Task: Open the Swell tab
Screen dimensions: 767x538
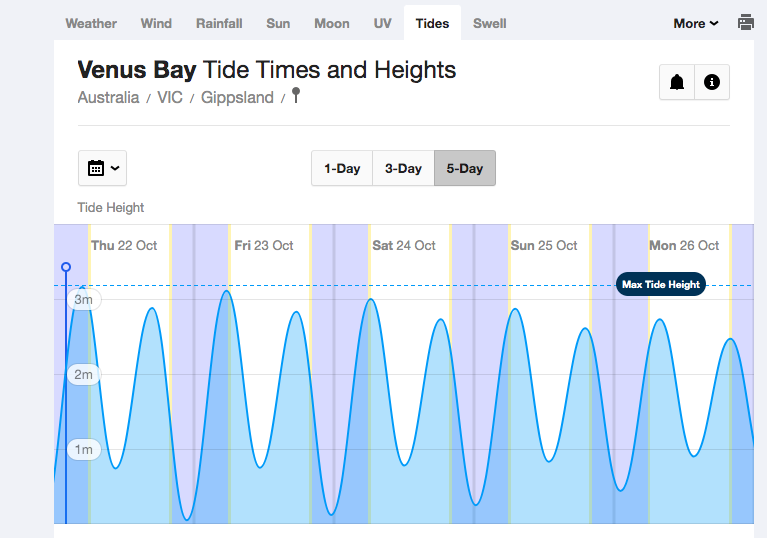Action: [x=489, y=23]
